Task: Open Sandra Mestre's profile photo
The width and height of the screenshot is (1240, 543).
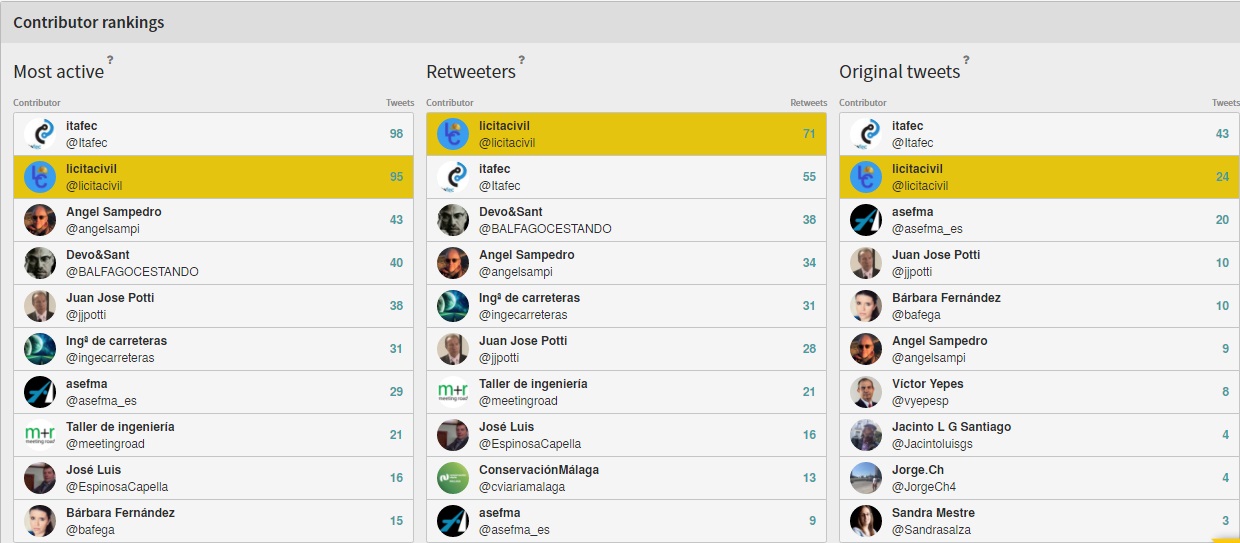Action: click(x=866, y=521)
